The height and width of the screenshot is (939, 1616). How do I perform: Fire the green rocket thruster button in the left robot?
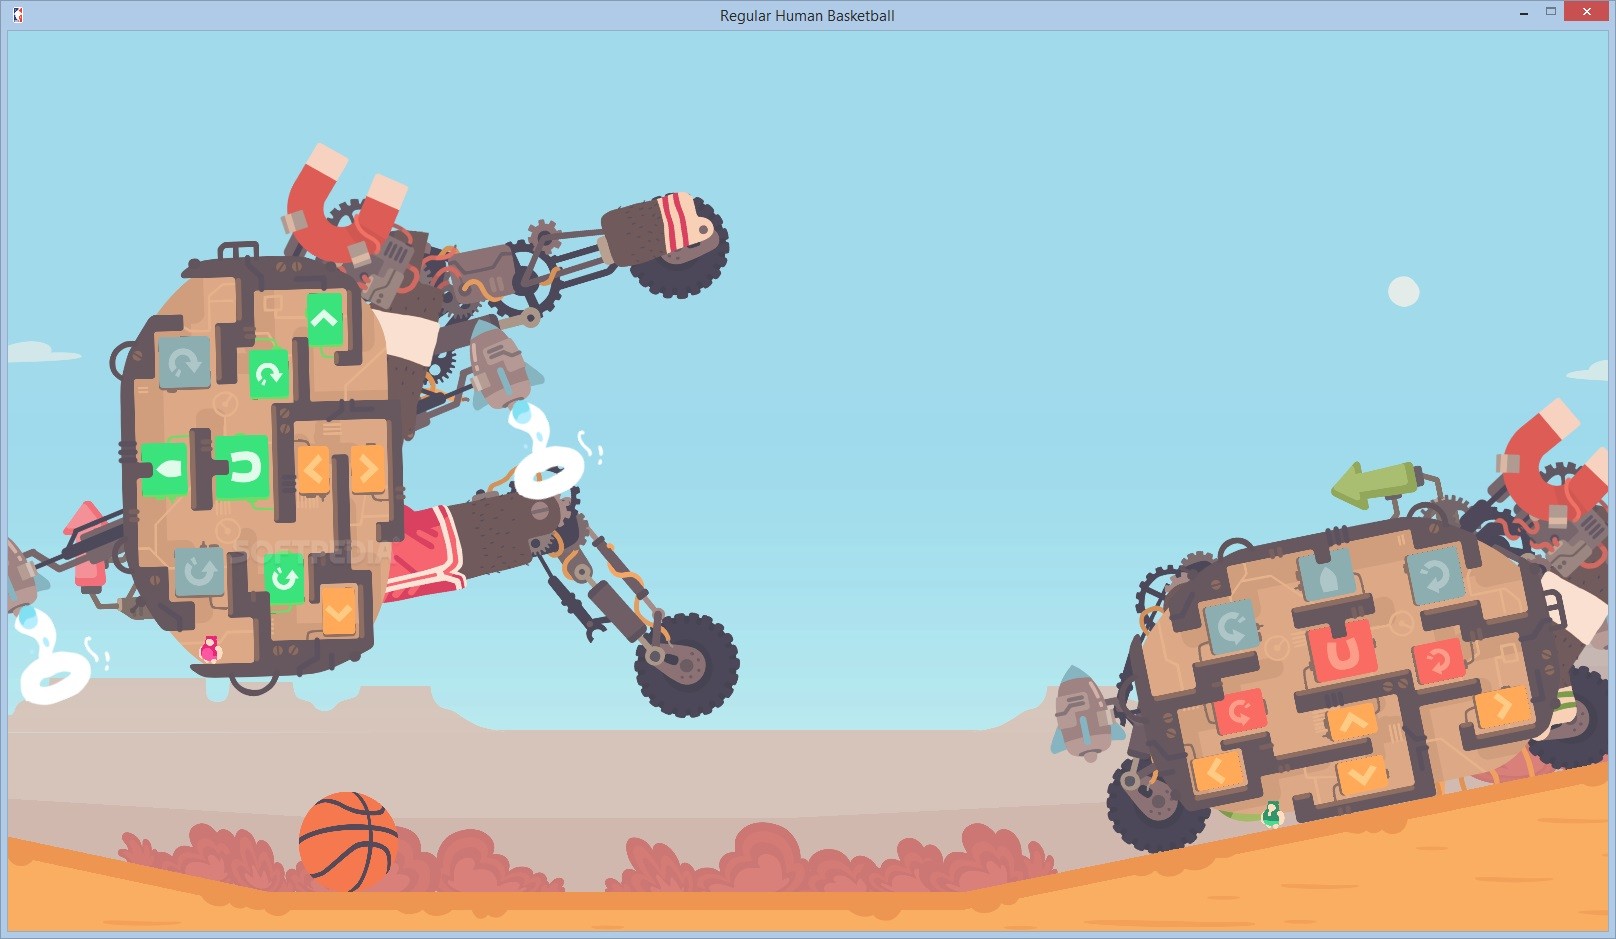(164, 468)
